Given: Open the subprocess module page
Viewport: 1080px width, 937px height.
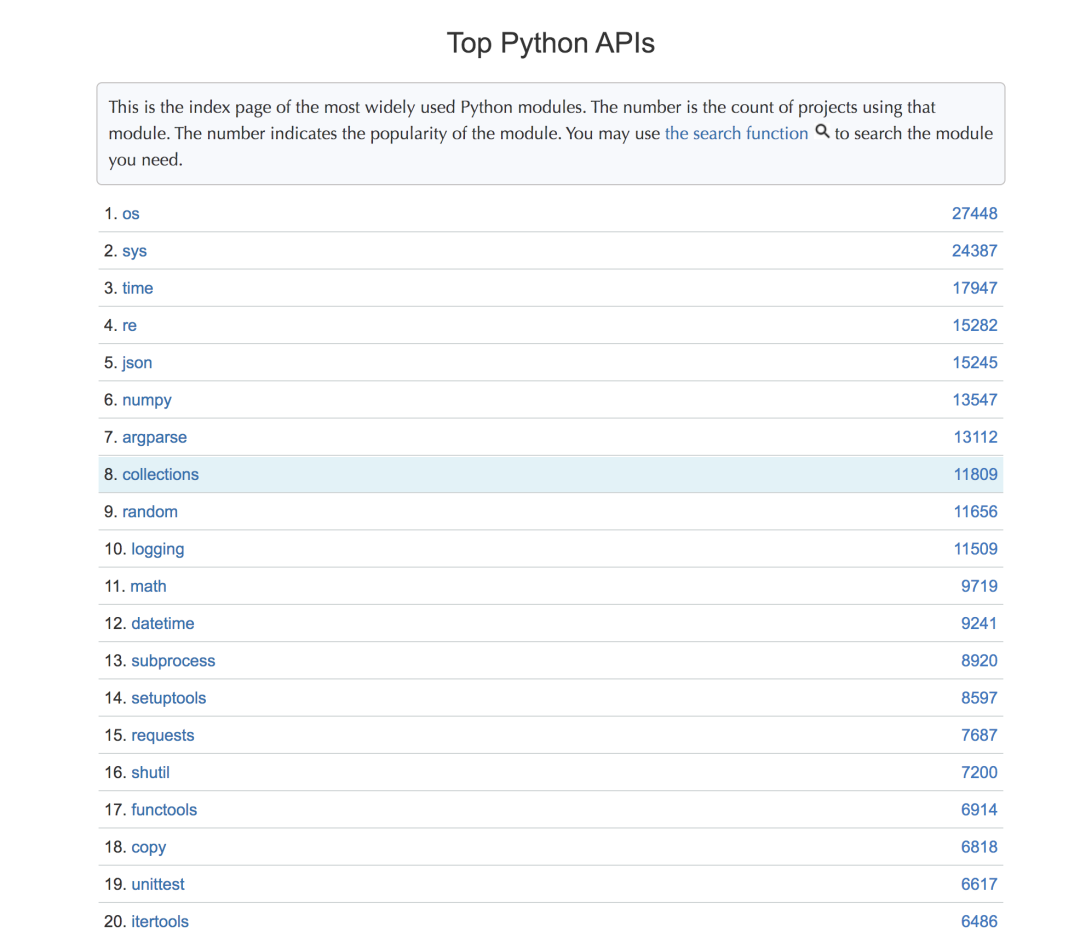Looking at the screenshot, I should click(x=173, y=660).
